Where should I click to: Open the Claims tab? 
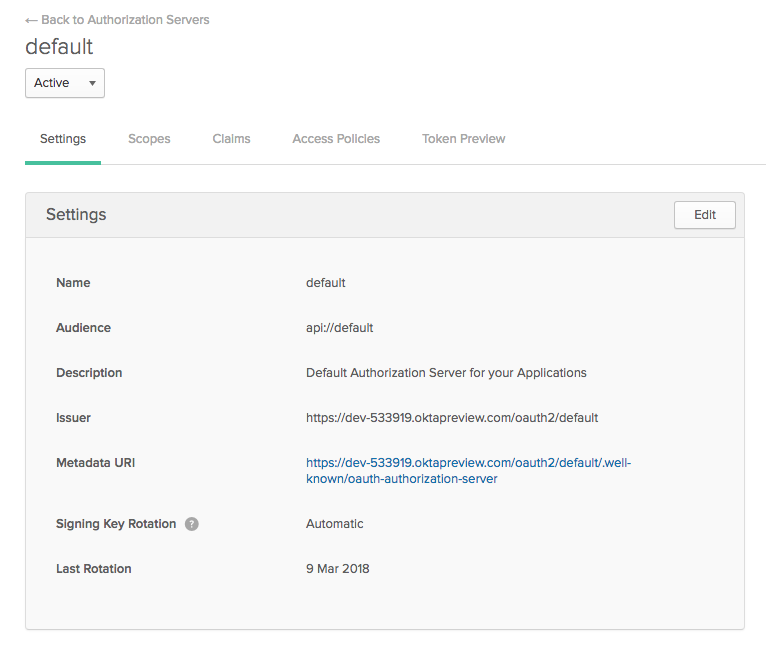[231, 139]
